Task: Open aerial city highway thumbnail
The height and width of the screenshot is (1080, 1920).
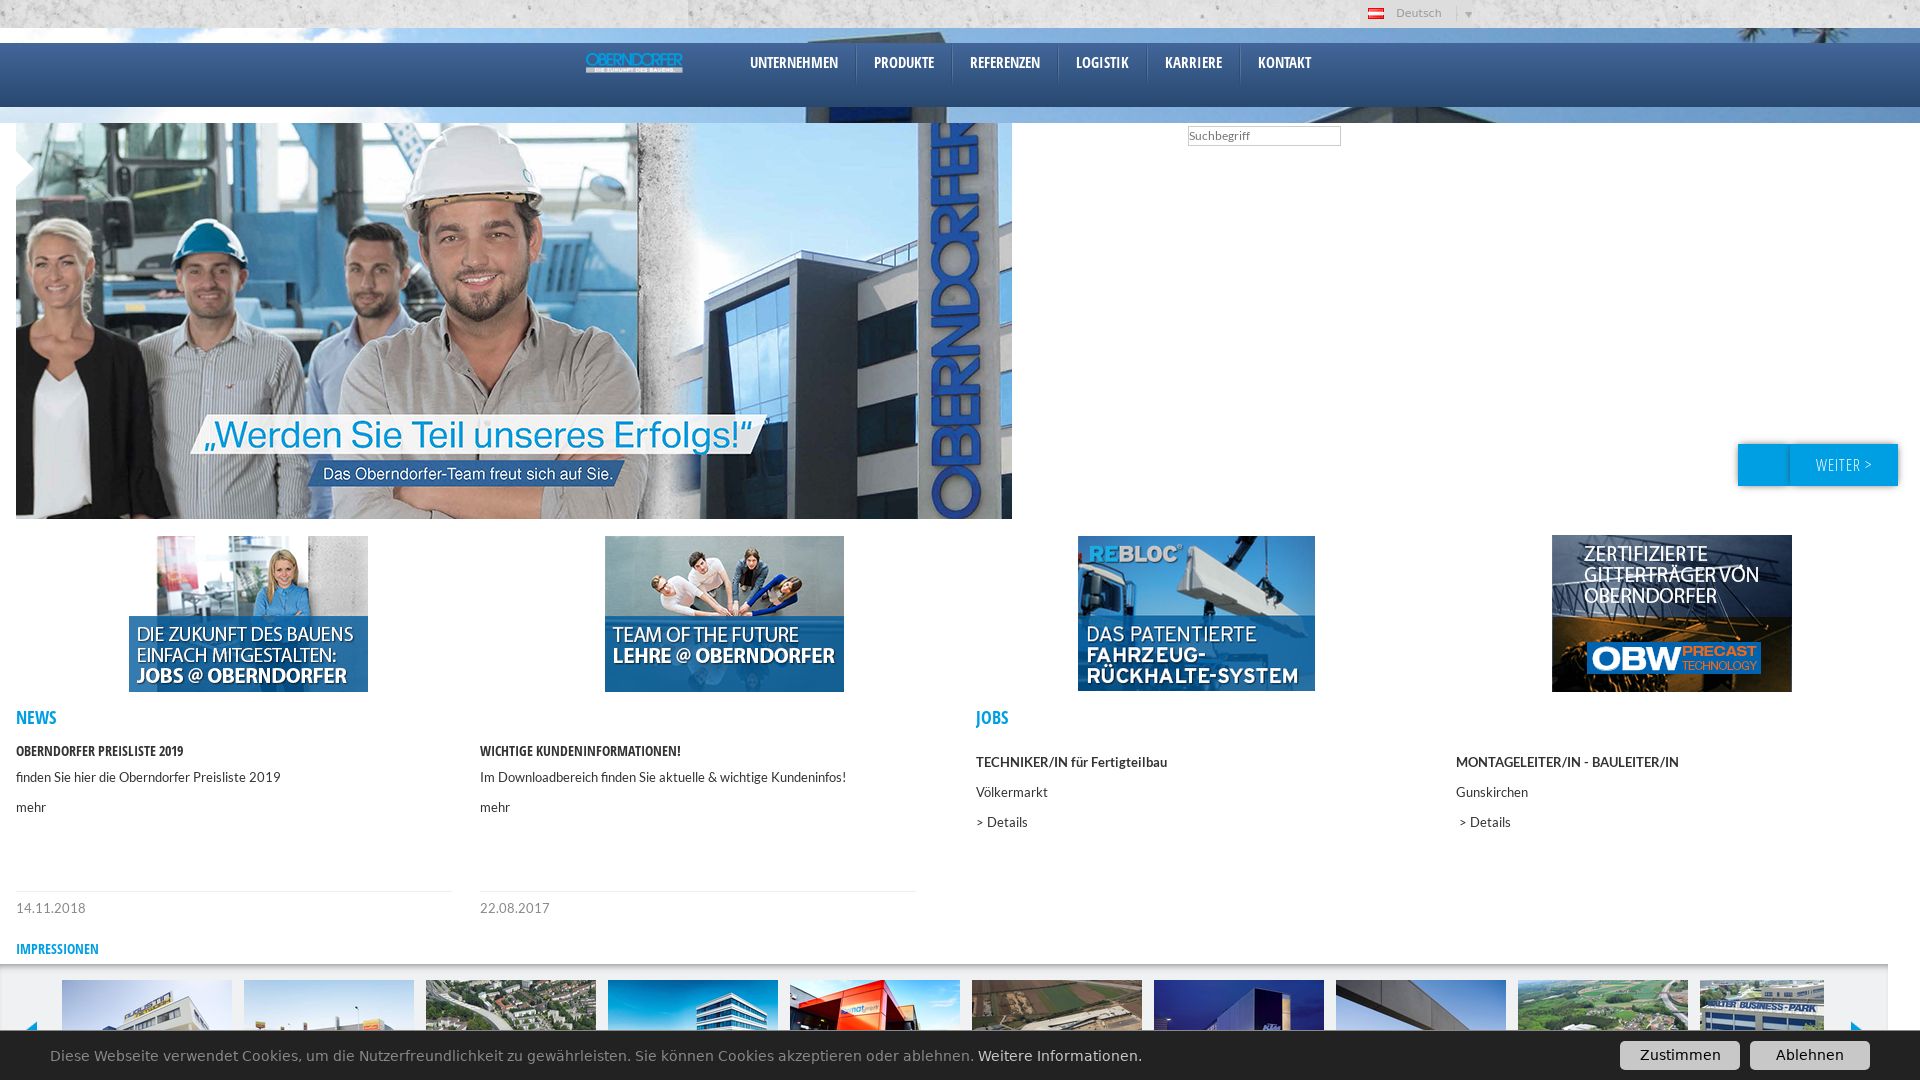Action: 511,1005
